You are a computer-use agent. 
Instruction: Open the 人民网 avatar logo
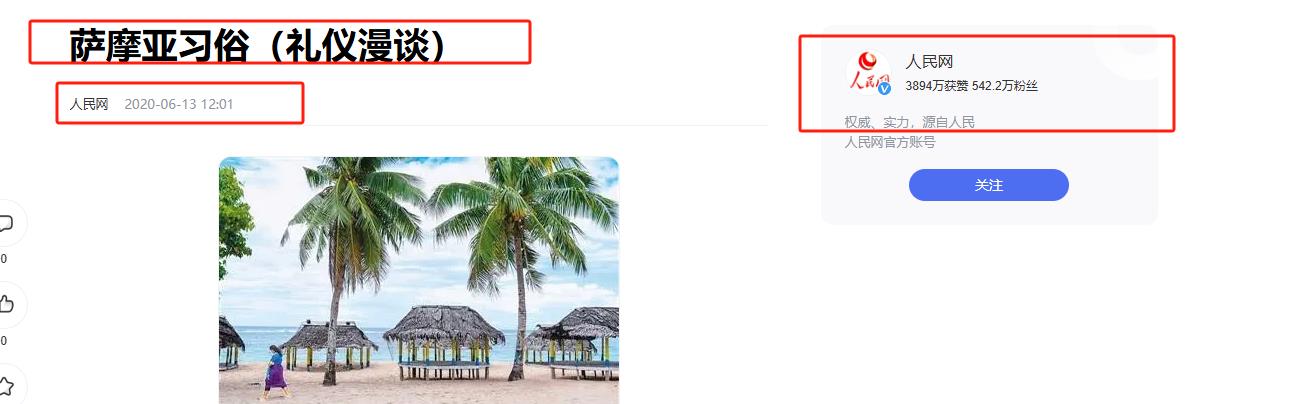[867, 72]
